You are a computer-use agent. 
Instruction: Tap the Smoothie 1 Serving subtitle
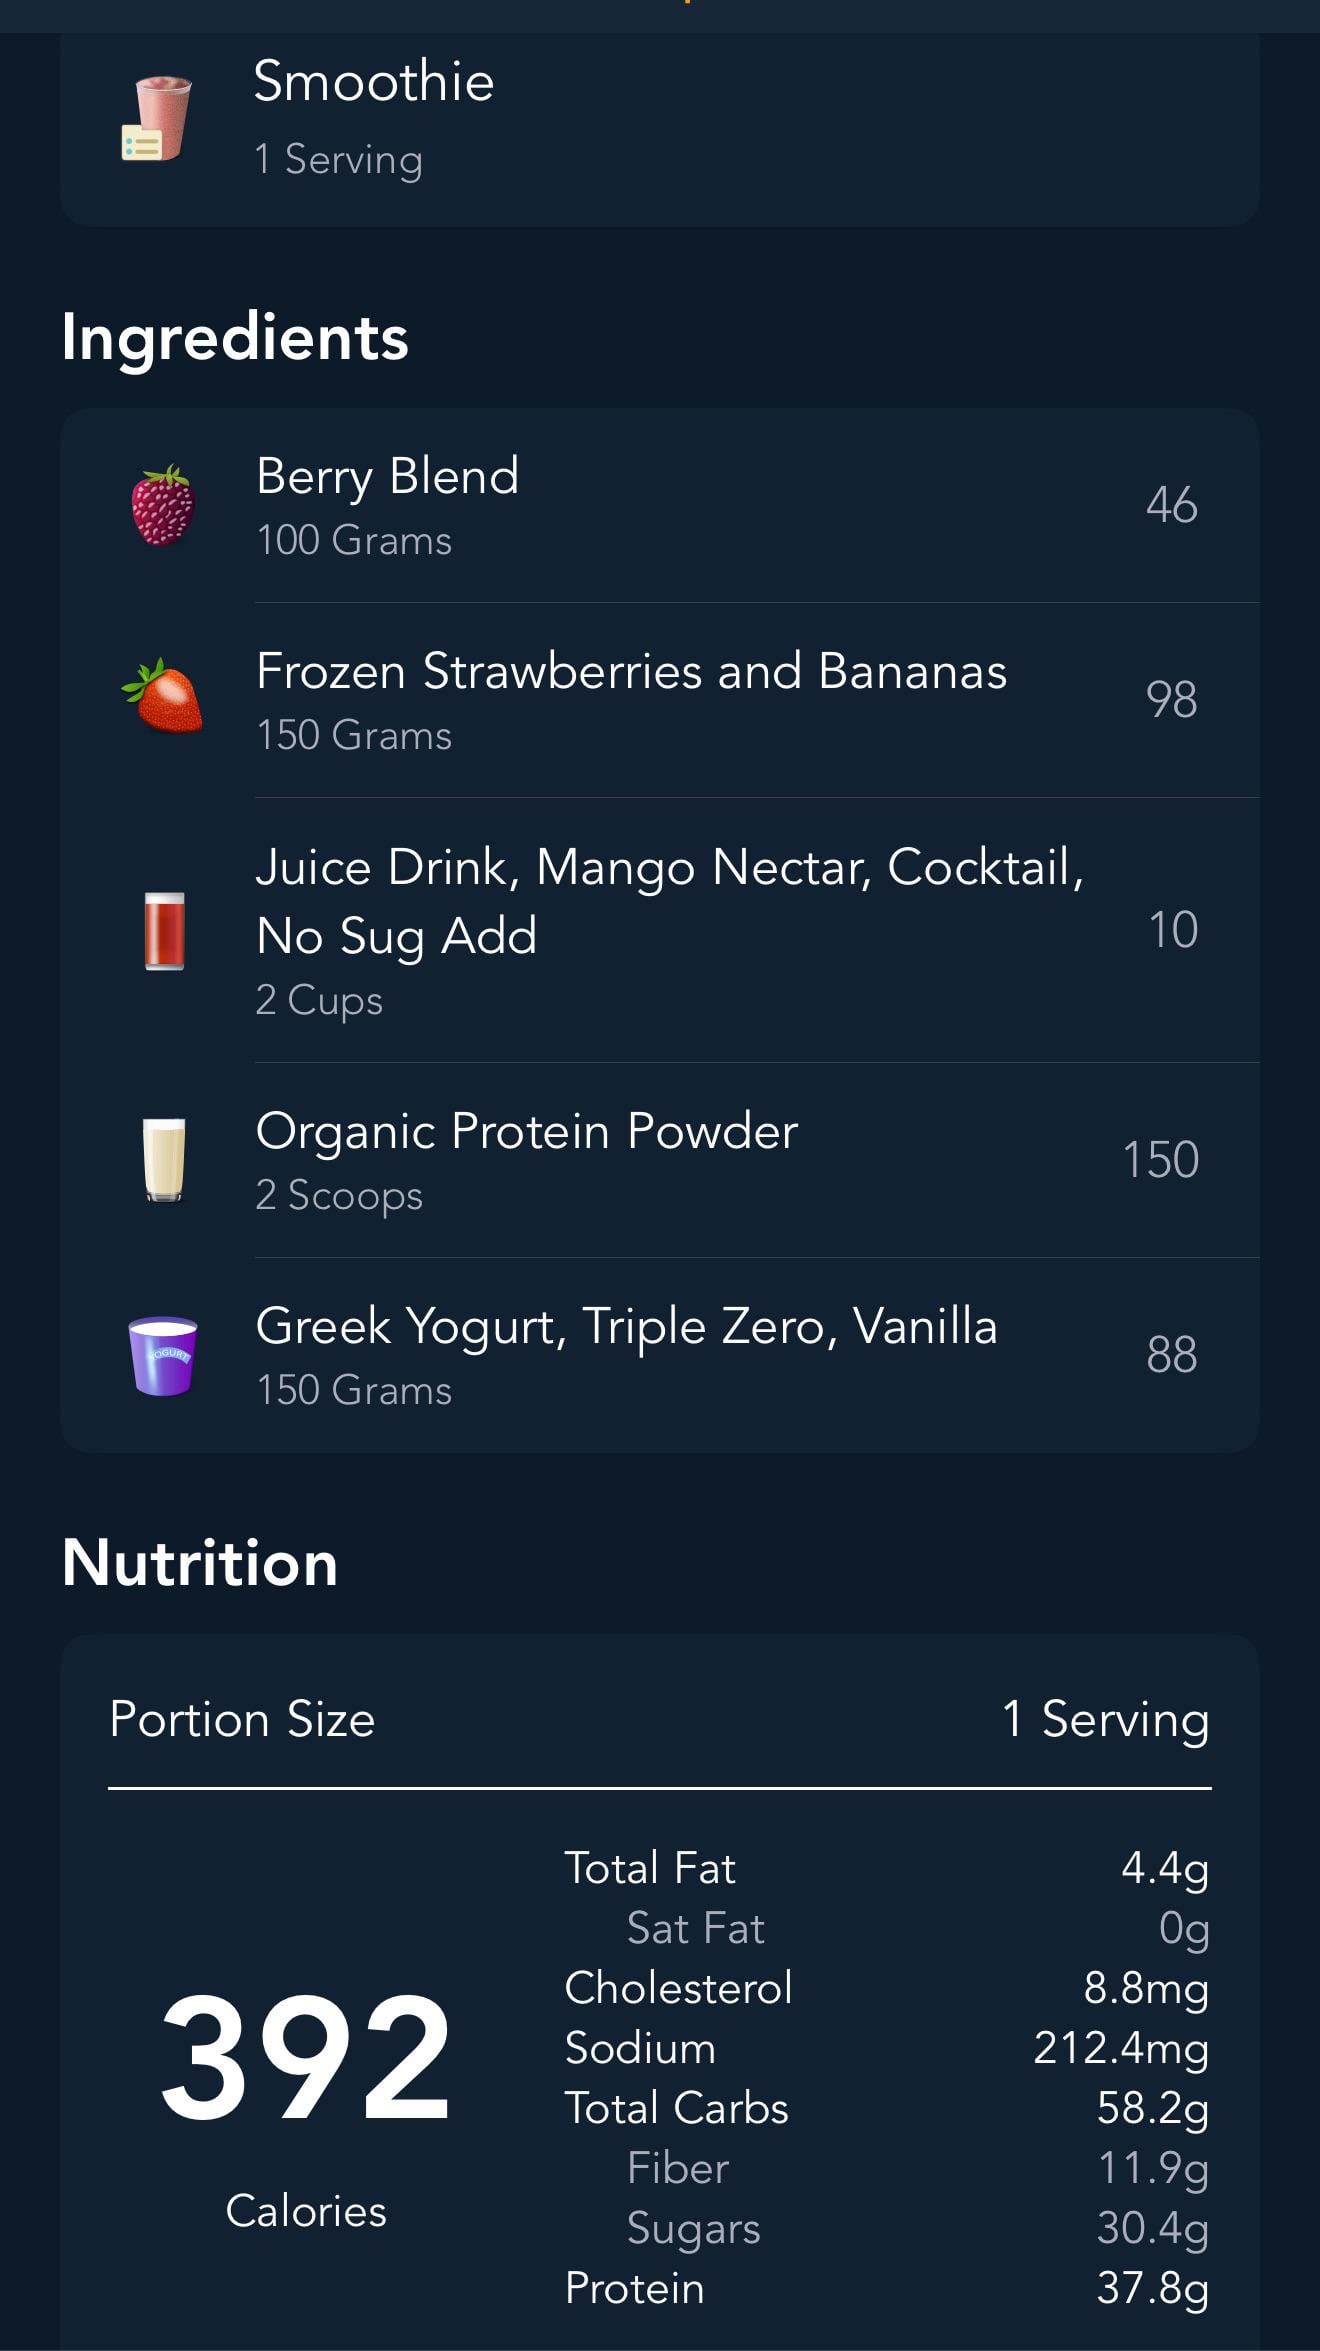[x=338, y=160]
